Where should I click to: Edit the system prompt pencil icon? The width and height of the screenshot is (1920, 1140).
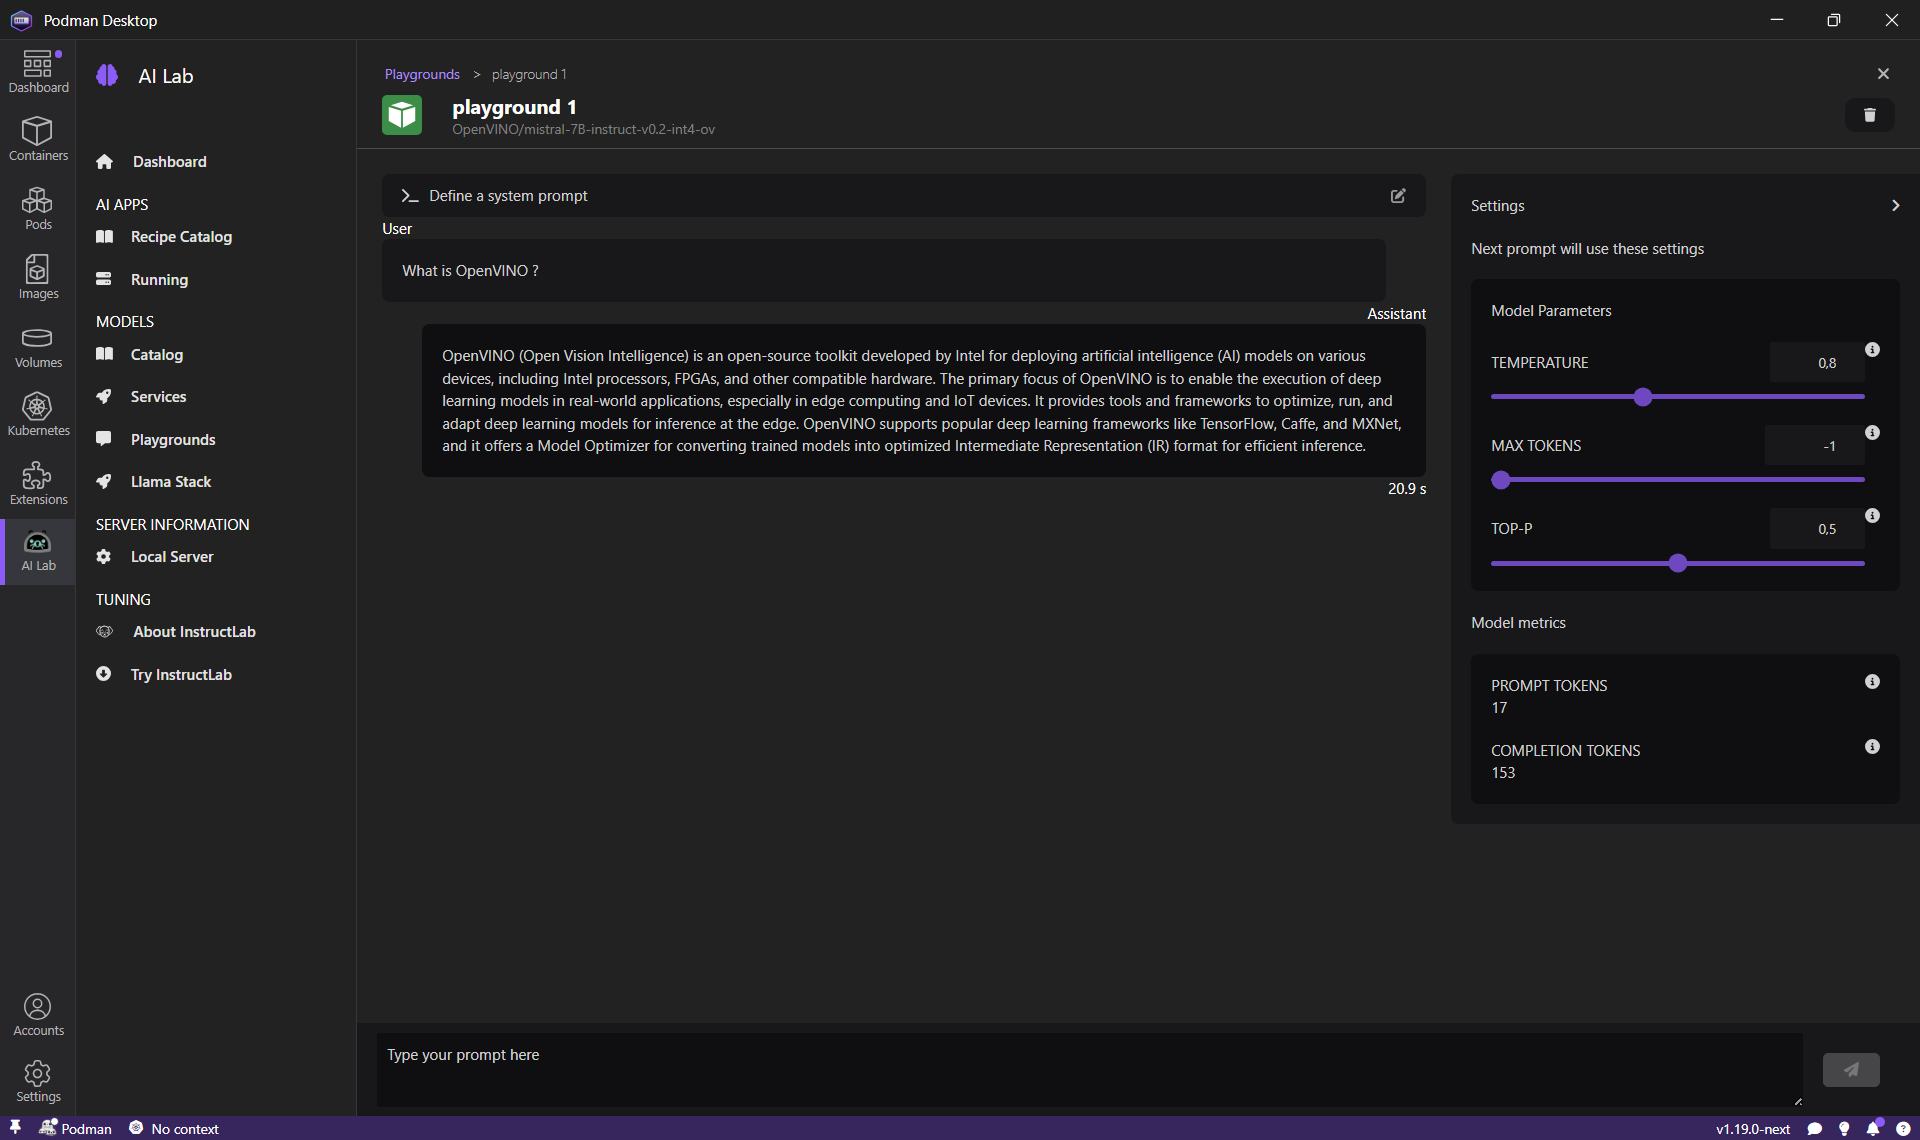(1398, 196)
